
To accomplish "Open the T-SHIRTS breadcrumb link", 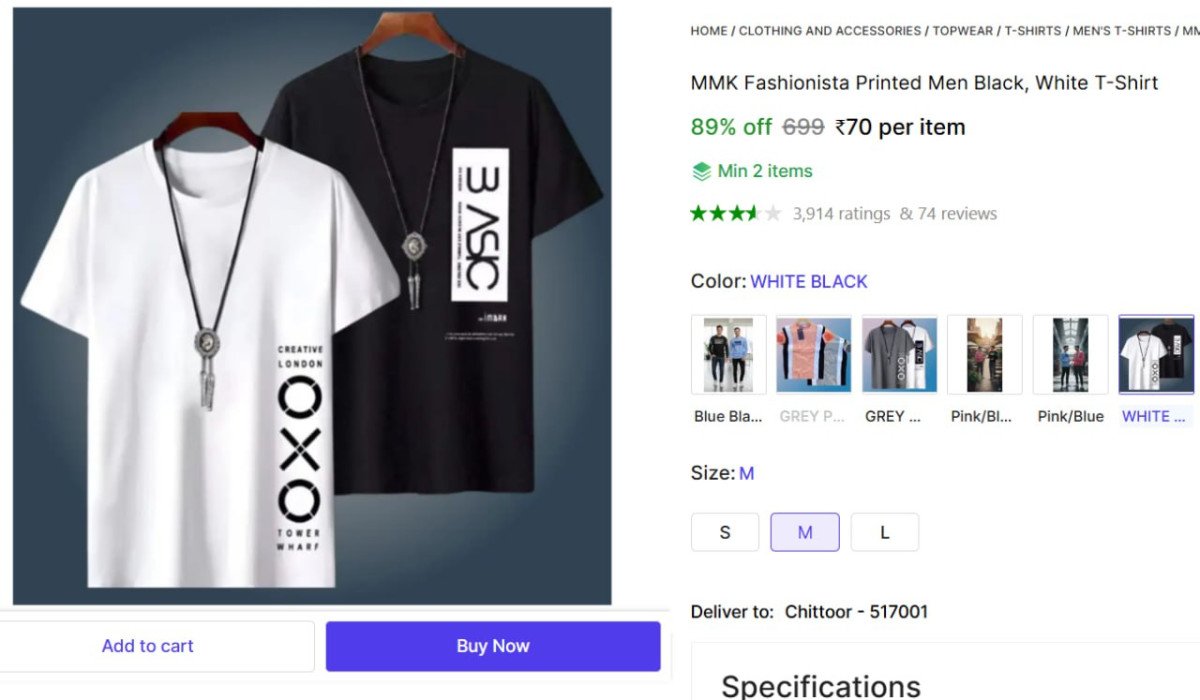I will point(1033,31).
